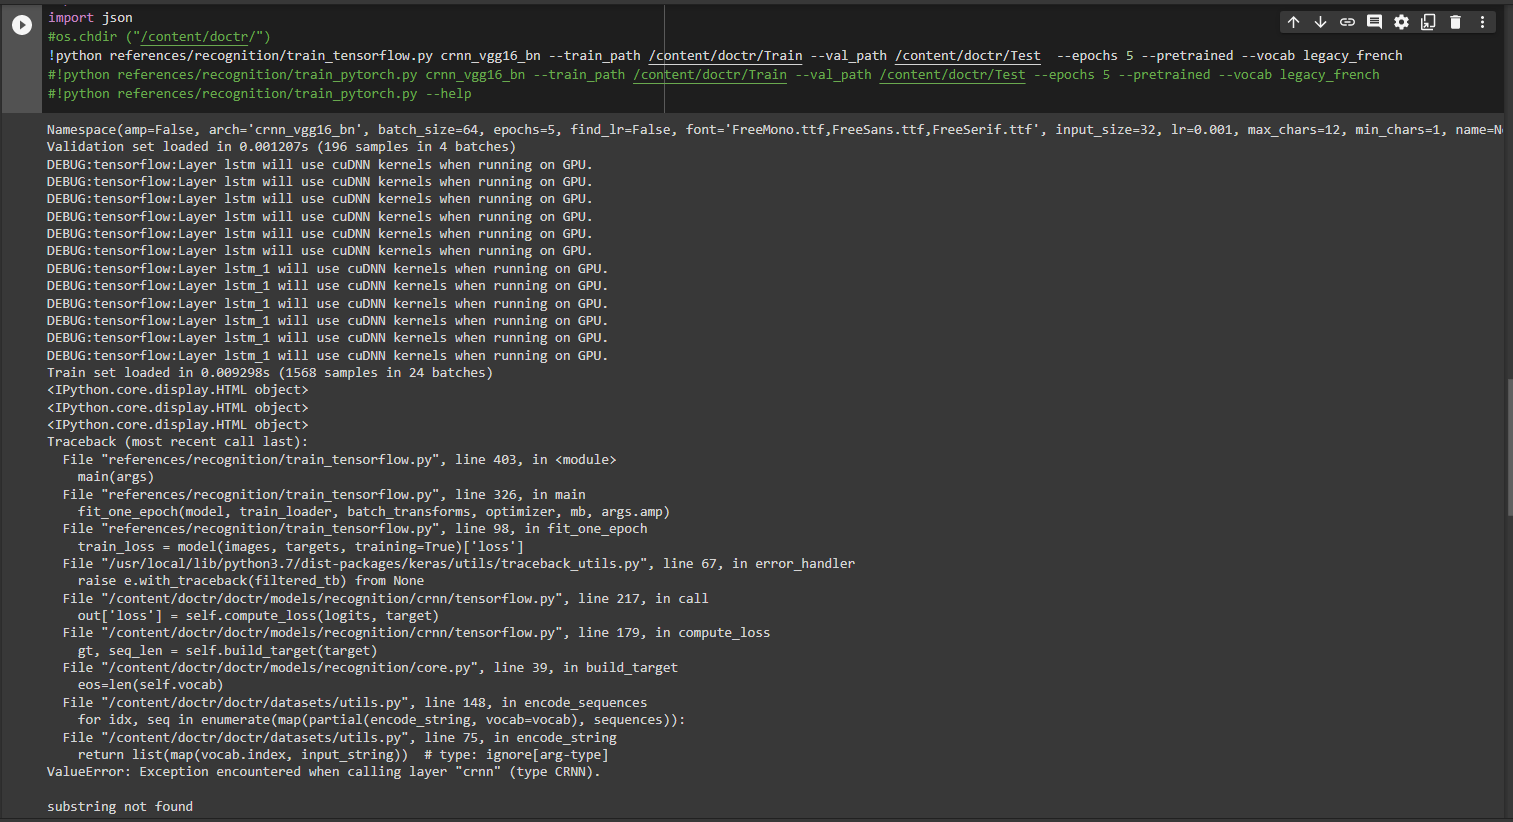Open editor settings with the gear icon
The image size is (1513, 822).
[x=1400, y=21]
